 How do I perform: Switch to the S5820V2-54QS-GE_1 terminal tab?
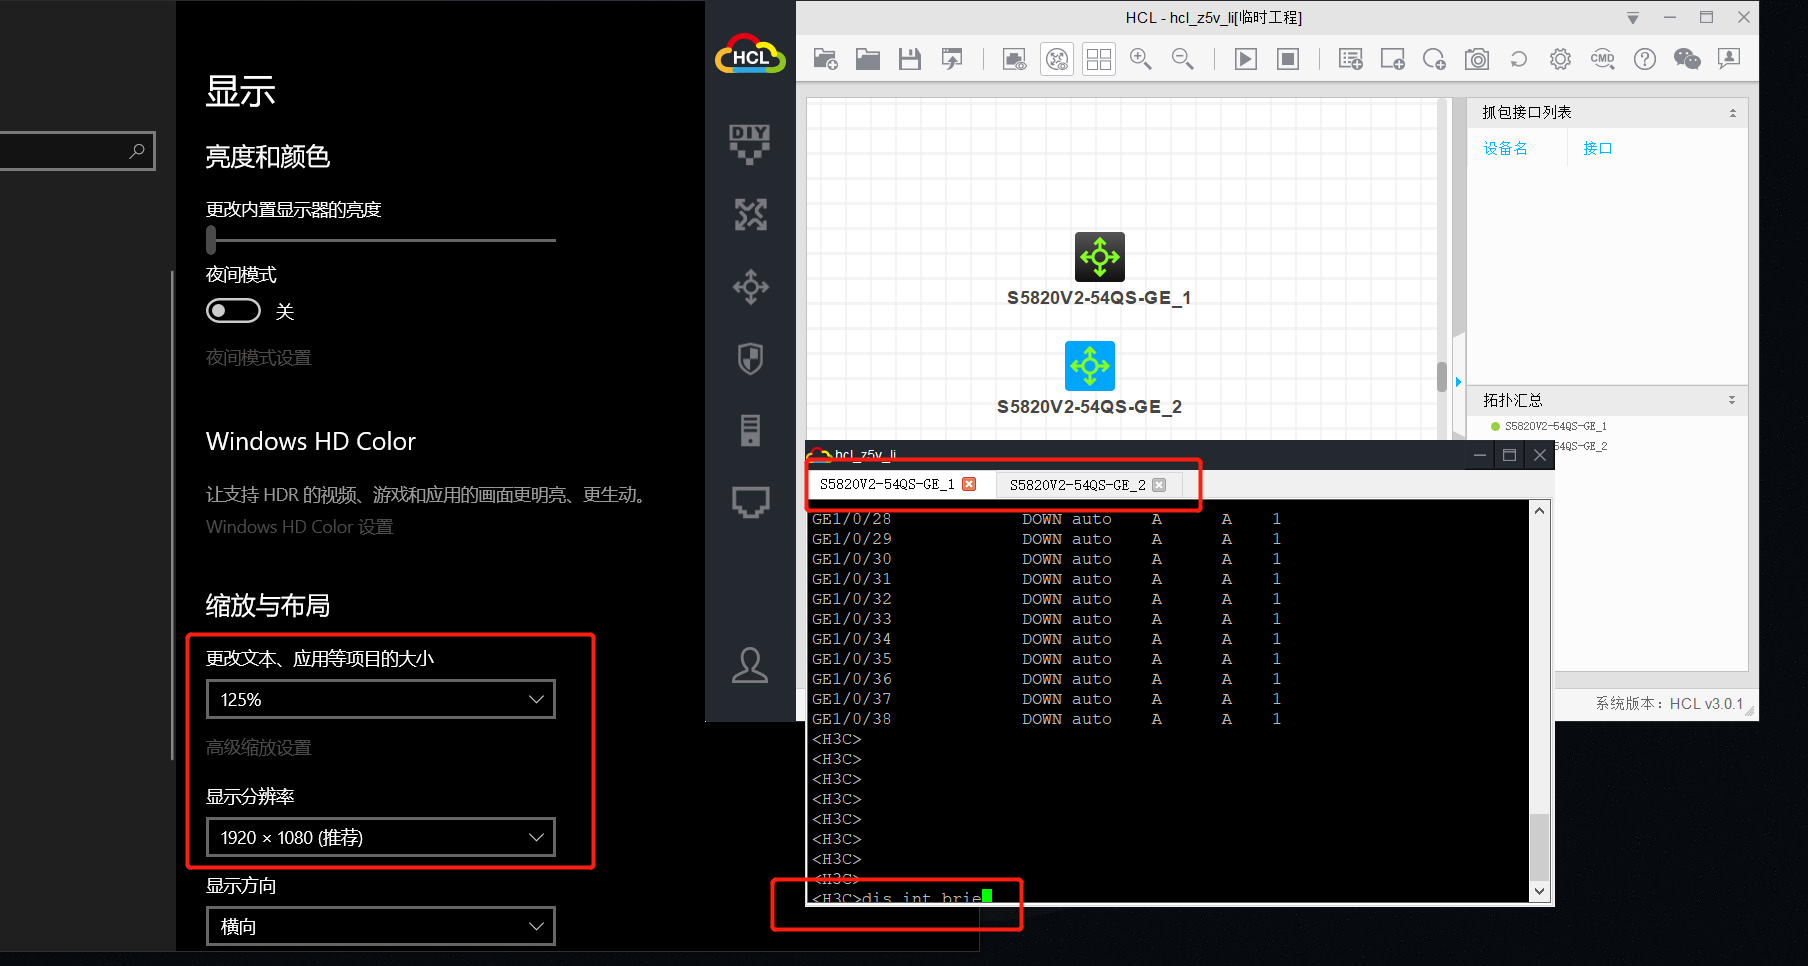click(x=887, y=485)
